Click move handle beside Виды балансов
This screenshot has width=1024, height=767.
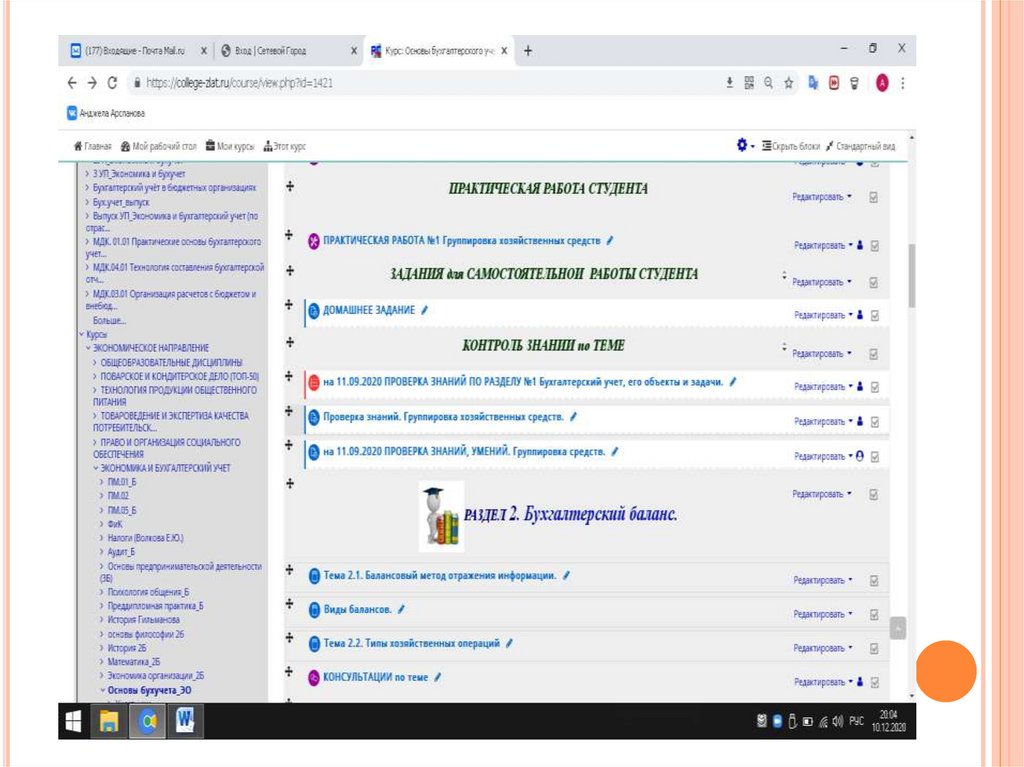pos(289,604)
